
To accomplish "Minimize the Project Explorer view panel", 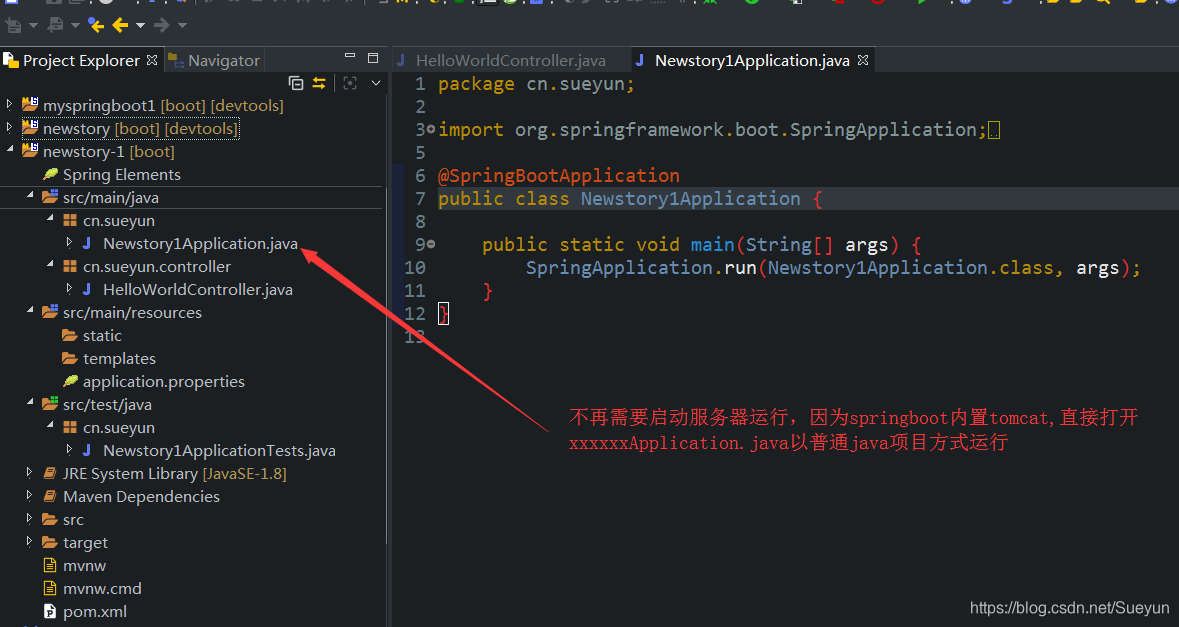I will 350,56.
